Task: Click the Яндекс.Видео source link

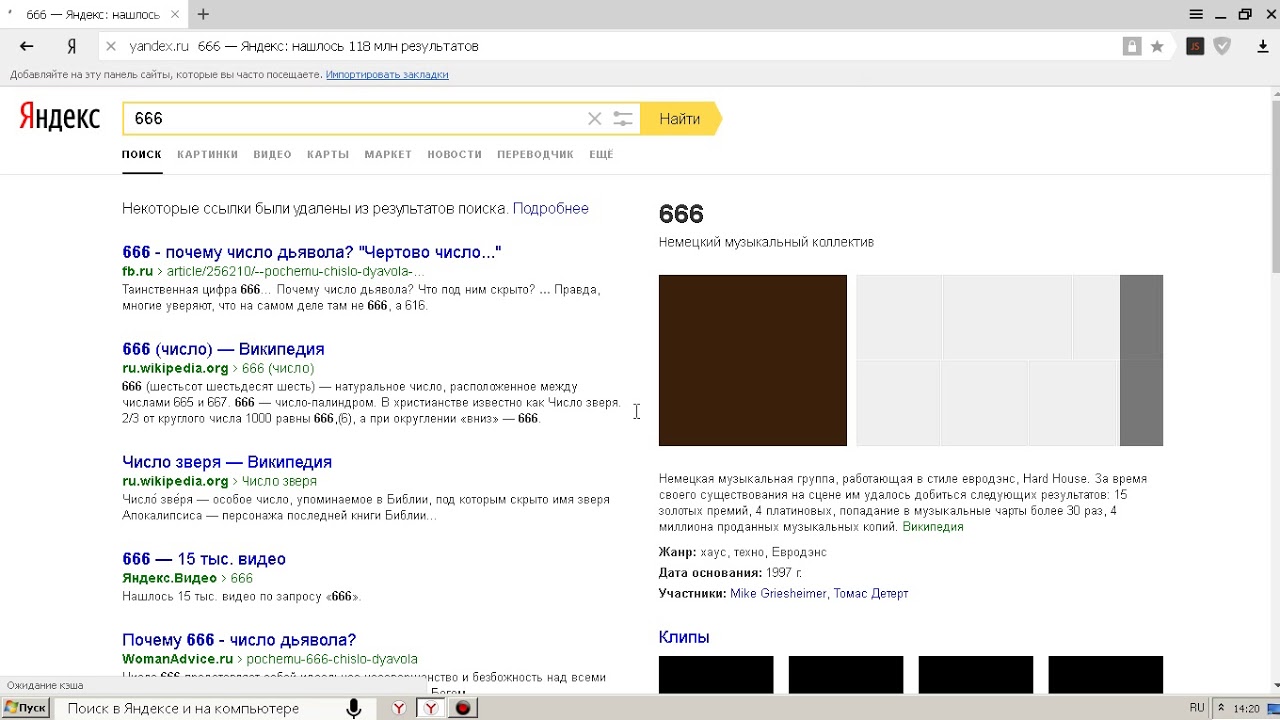Action: tap(169, 578)
